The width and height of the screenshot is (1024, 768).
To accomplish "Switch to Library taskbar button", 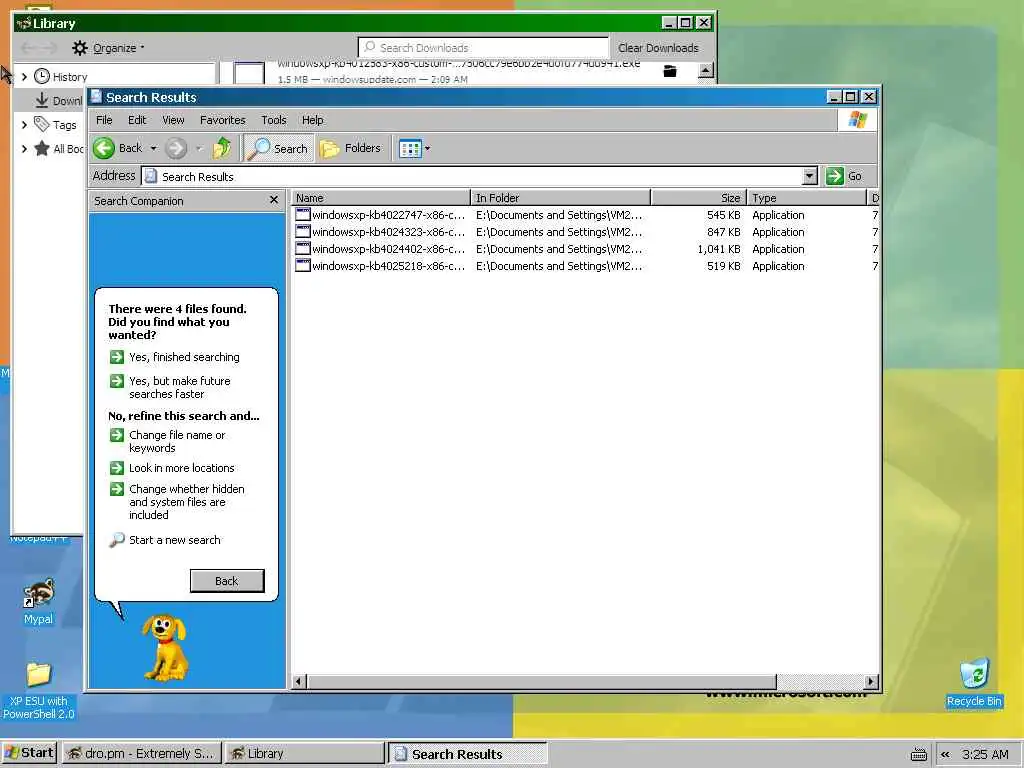I will 304,753.
